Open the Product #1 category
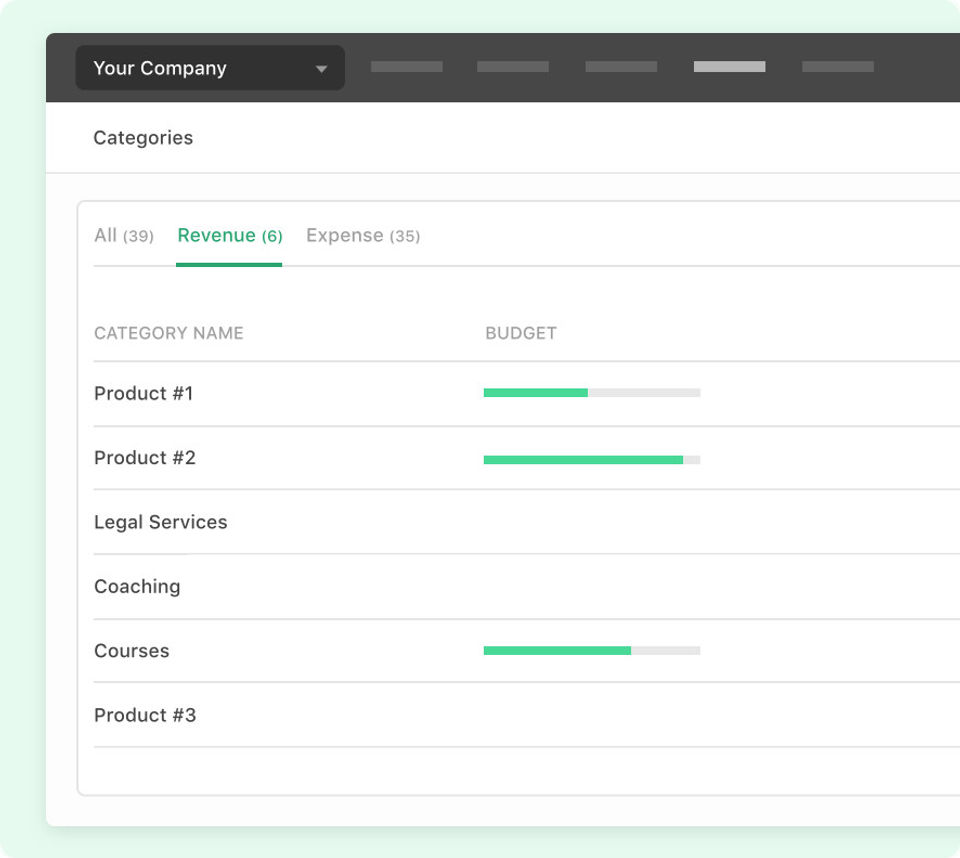960x858 pixels. click(x=143, y=393)
